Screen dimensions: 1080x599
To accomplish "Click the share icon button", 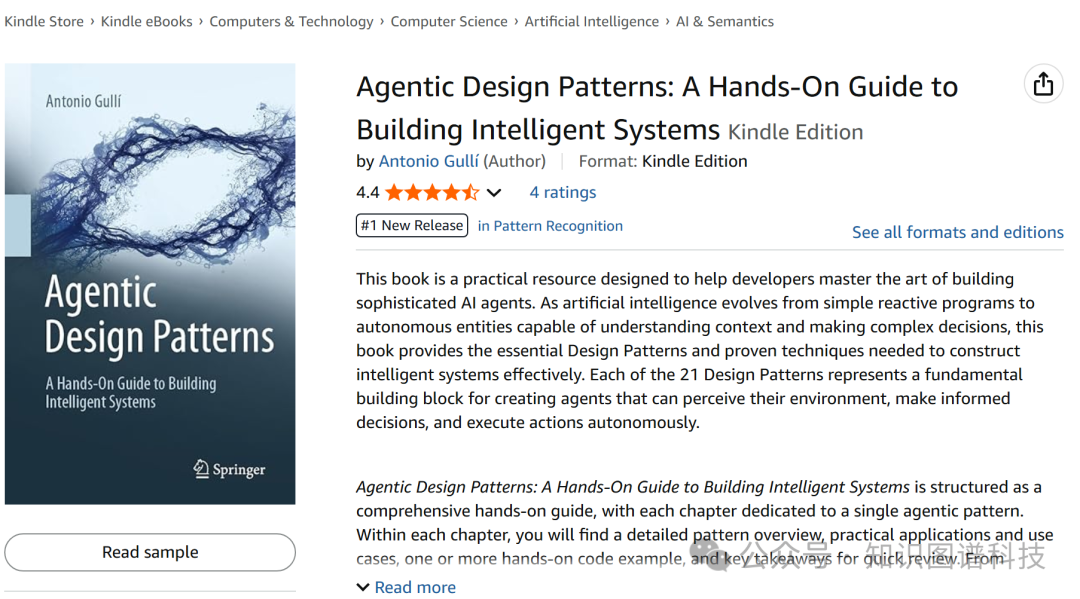I will [1043, 84].
